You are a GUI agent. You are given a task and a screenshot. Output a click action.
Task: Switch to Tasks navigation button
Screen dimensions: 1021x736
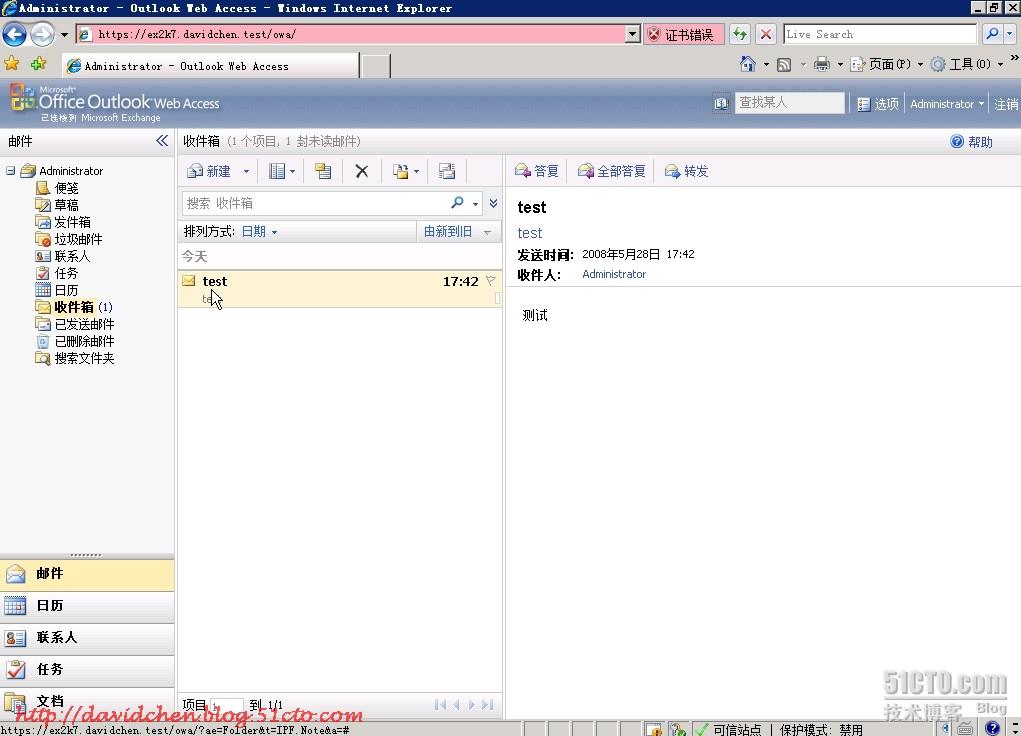87,670
